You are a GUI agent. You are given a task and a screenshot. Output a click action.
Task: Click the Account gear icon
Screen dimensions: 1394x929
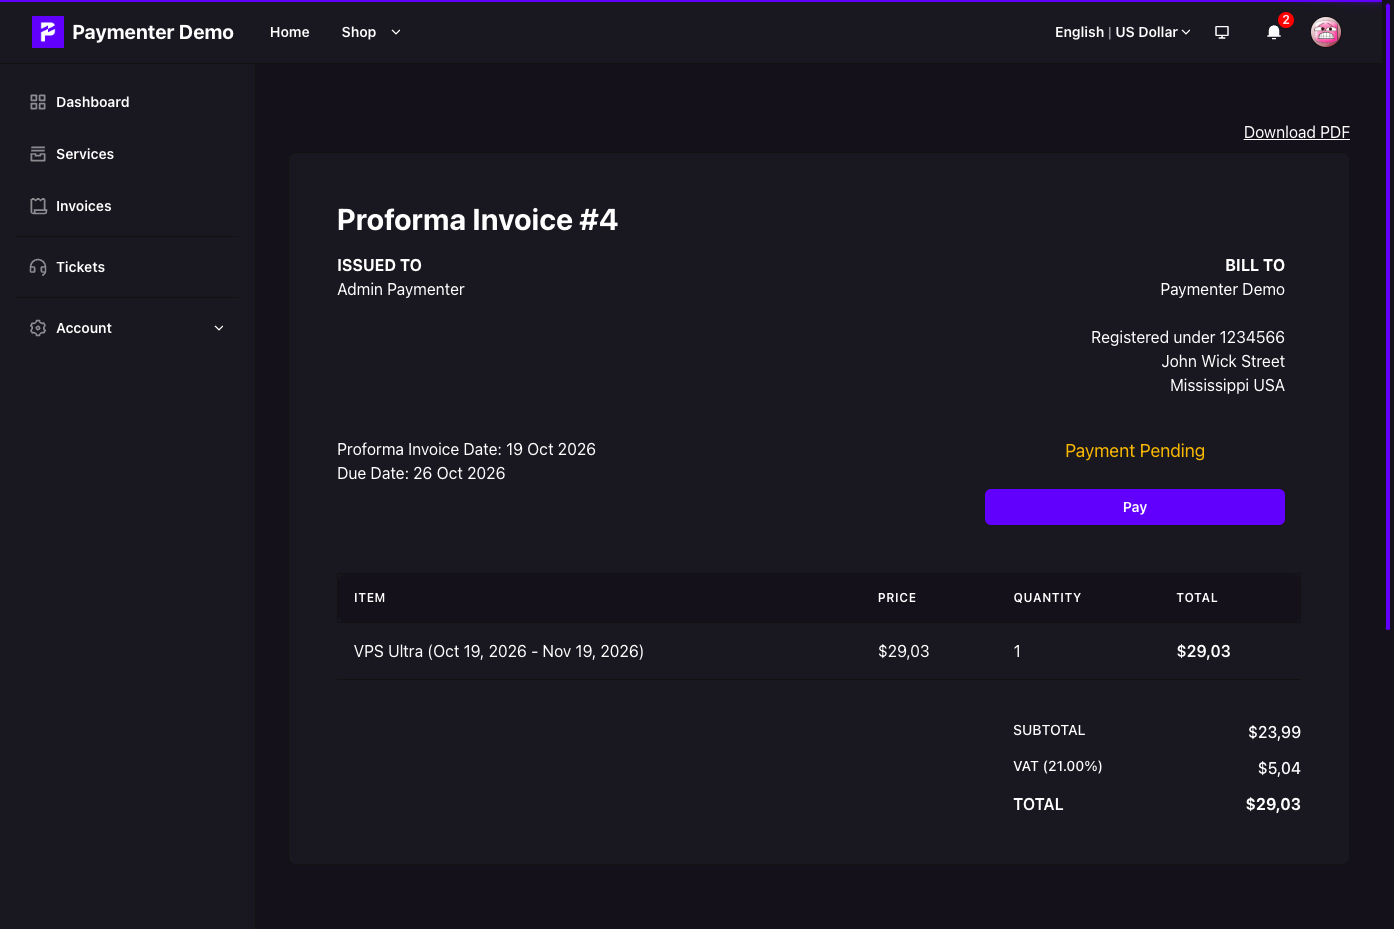tap(38, 328)
